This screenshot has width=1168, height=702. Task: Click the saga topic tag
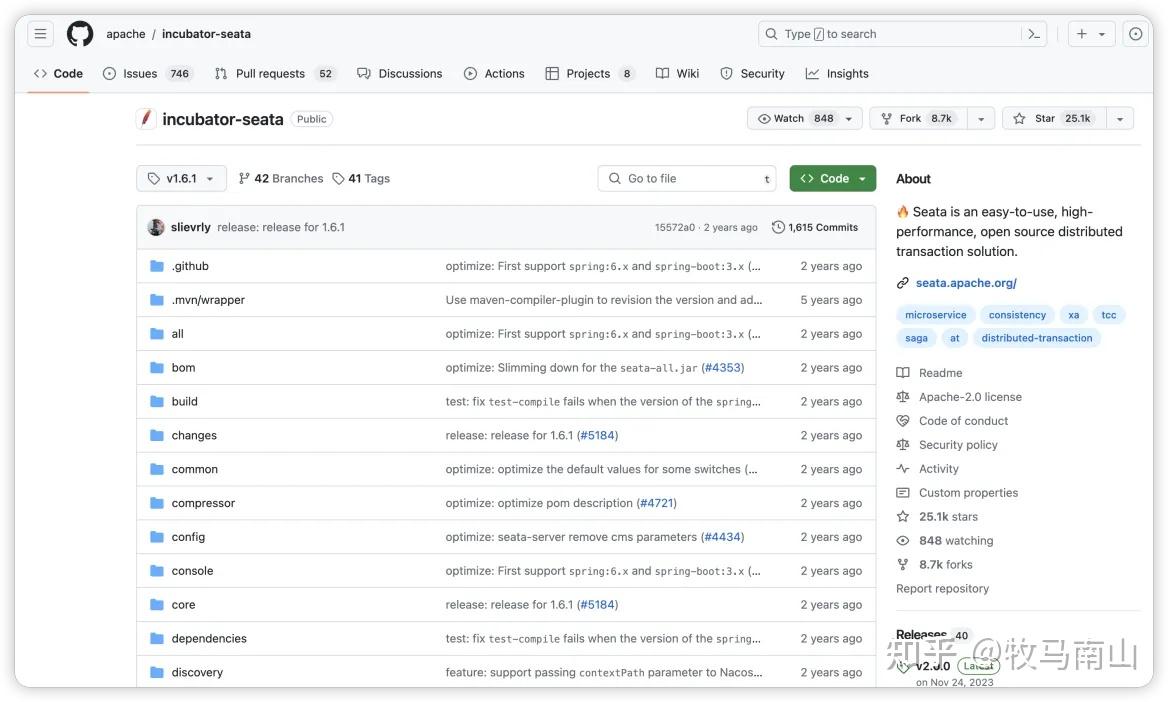coord(916,338)
